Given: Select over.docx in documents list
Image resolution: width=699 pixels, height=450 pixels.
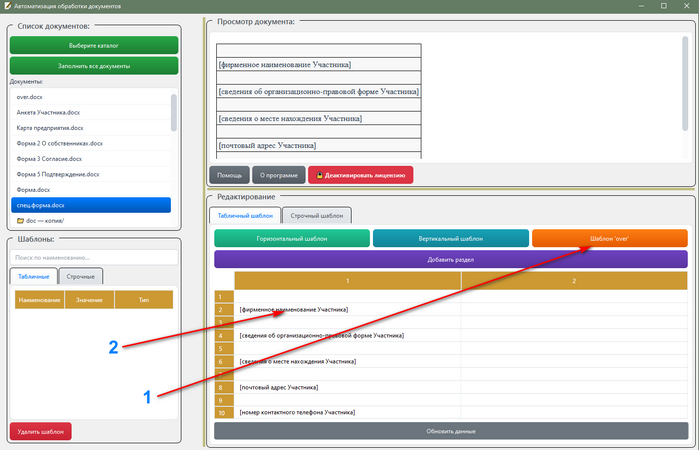Looking at the screenshot, I should click(90, 97).
